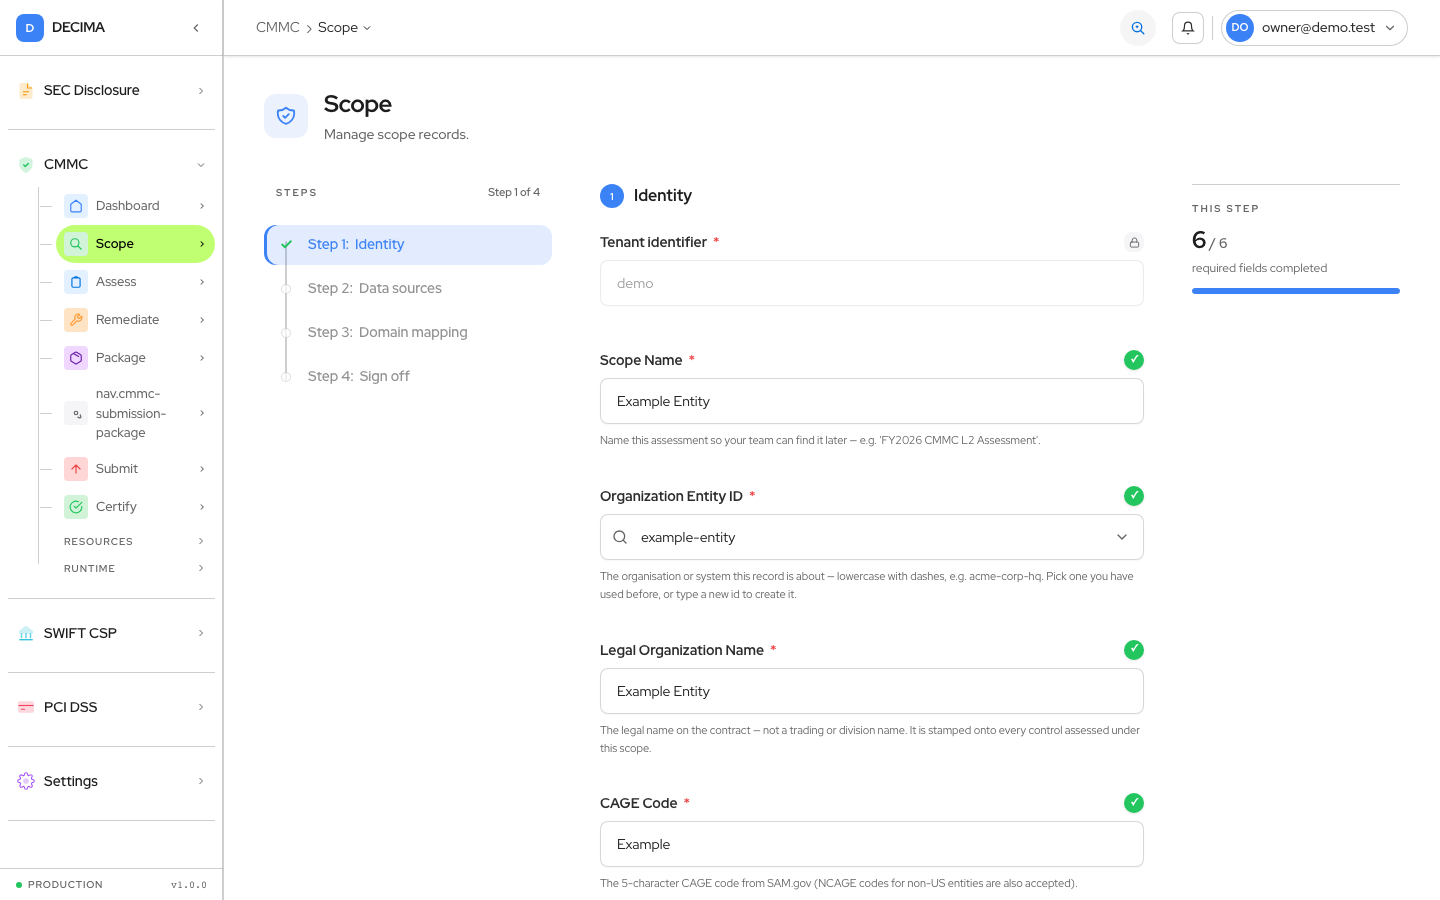
Task: Expand the RESOURCES group
Action: (135, 541)
